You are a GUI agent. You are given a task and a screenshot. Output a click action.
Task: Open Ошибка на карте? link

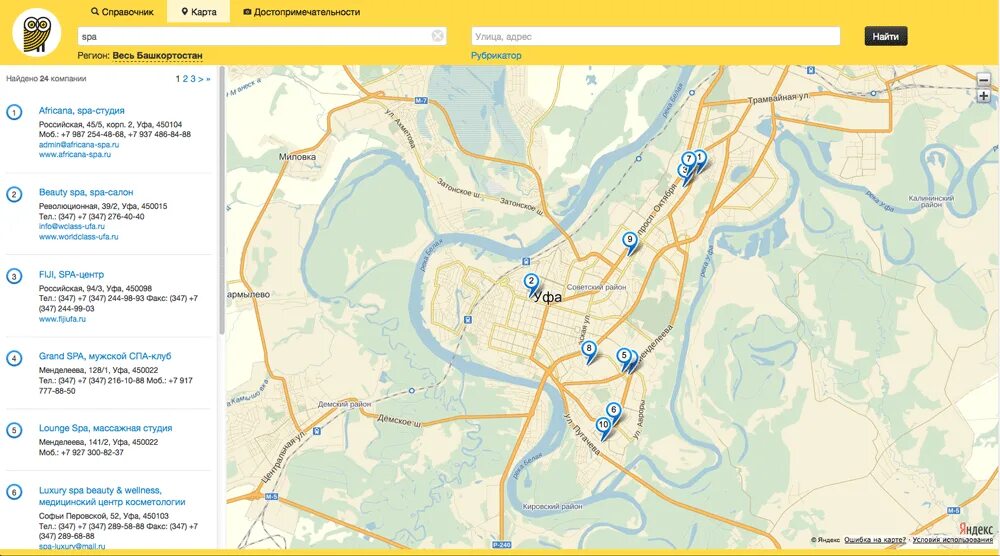[875, 540]
